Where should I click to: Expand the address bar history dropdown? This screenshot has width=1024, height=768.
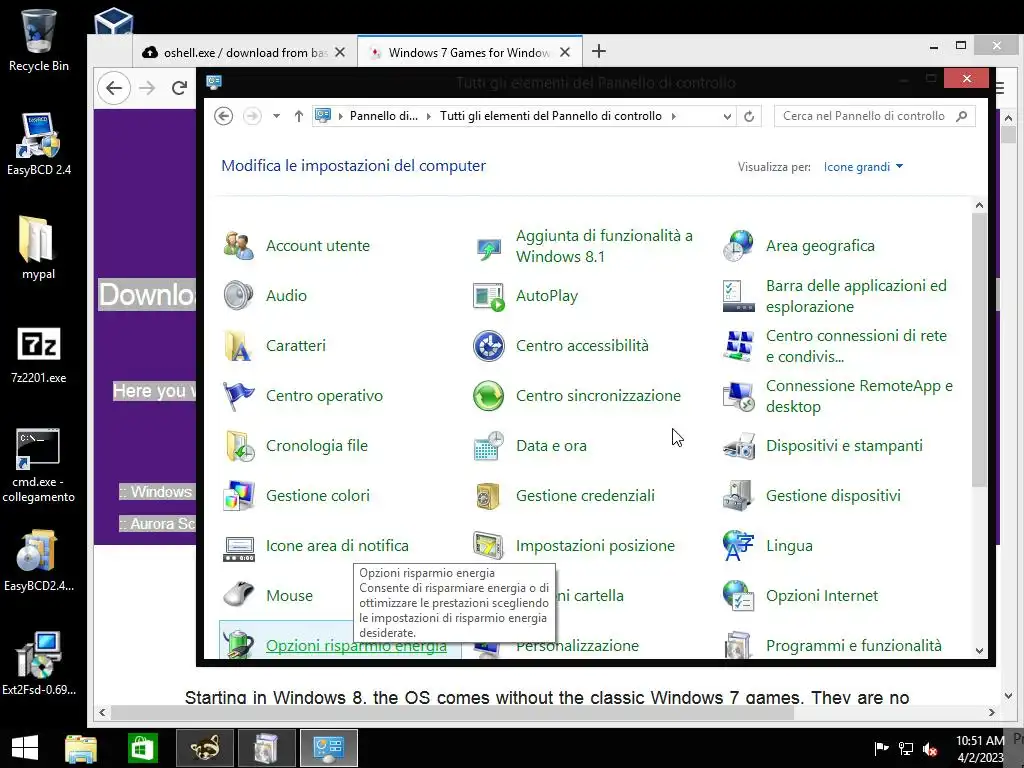tap(727, 116)
